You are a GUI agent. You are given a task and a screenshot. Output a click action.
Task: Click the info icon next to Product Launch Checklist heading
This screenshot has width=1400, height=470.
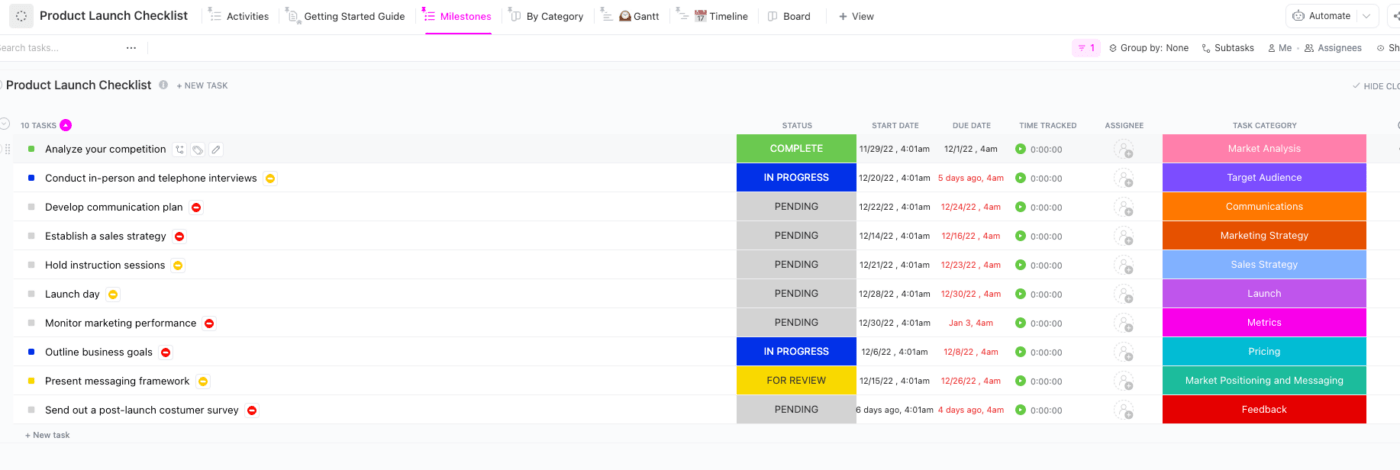tap(163, 85)
